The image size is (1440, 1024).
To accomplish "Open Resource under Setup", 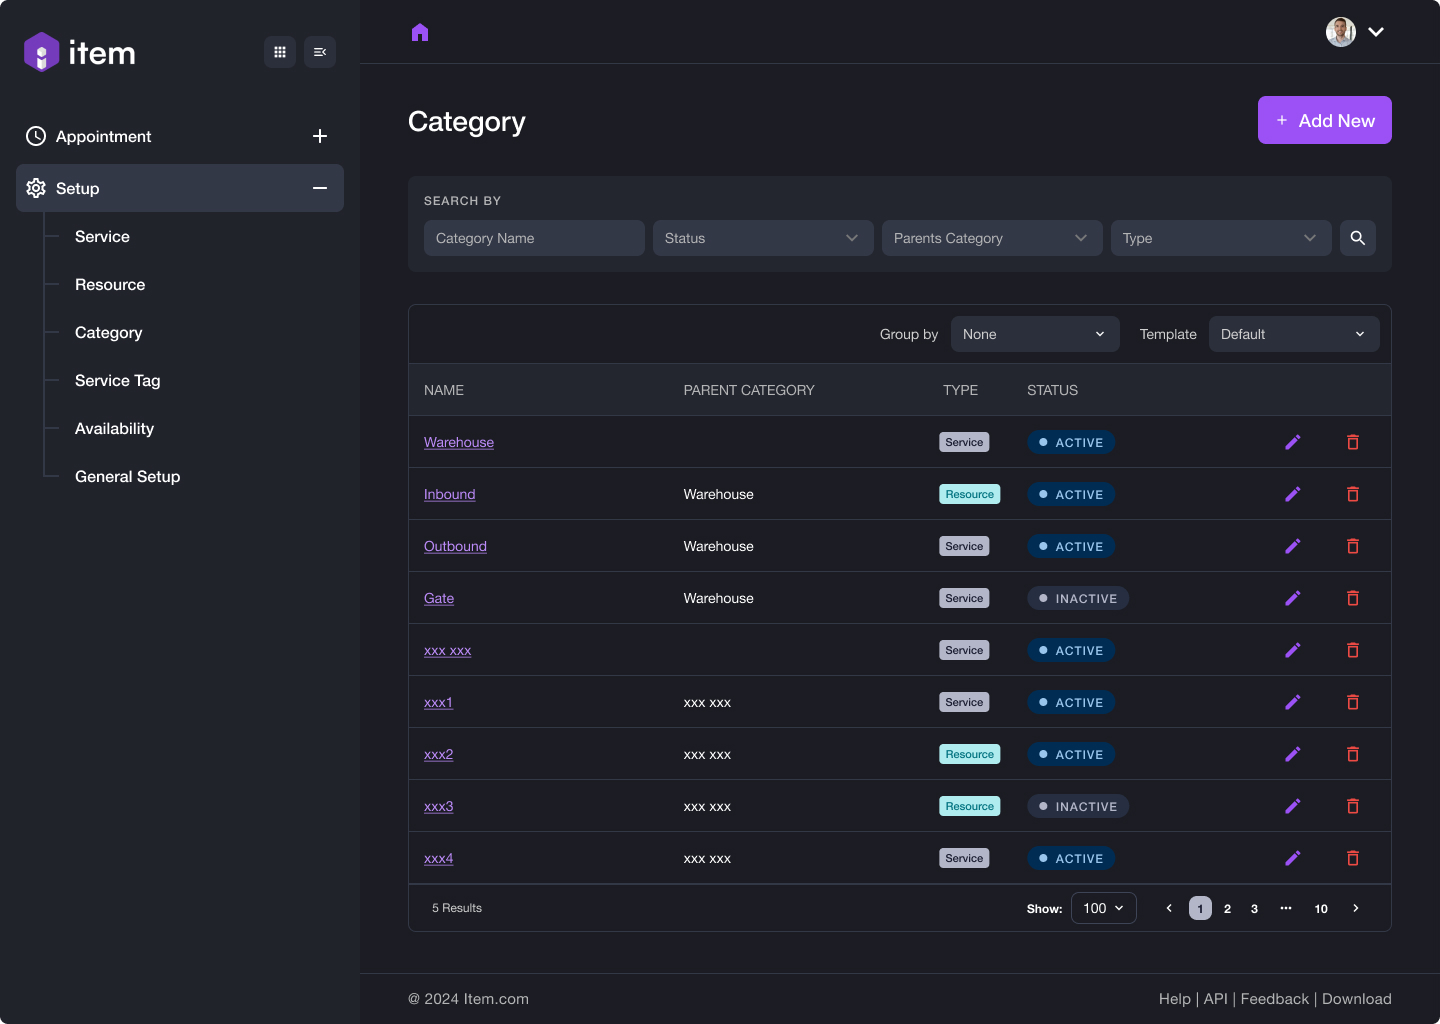I will pos(110,284).
